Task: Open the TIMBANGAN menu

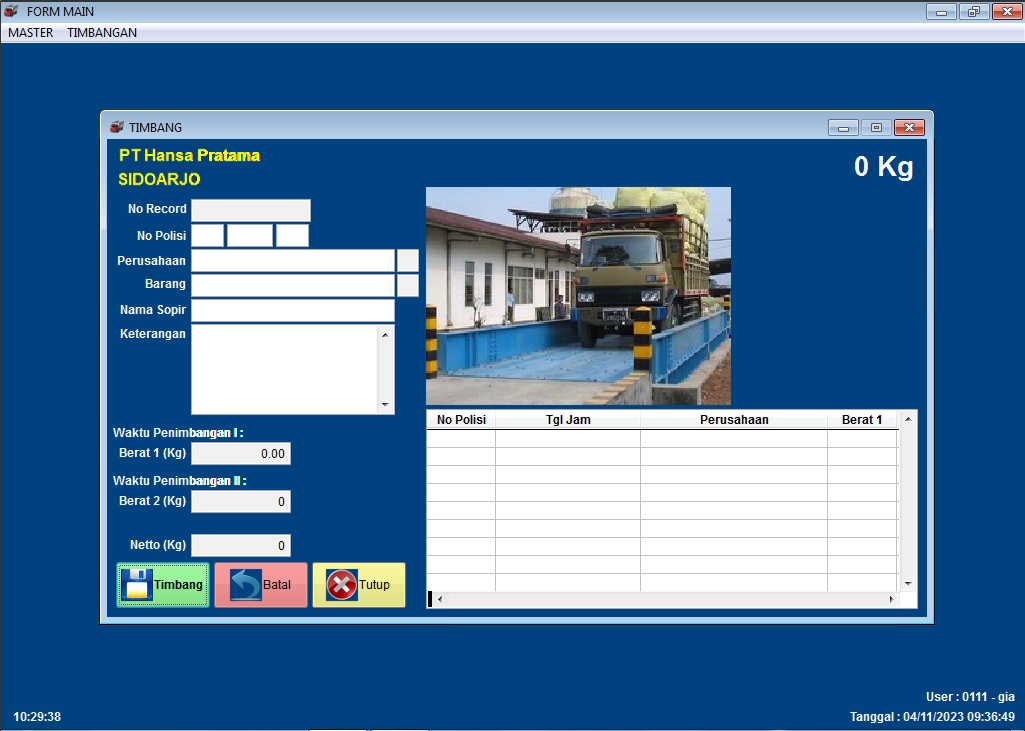Action: 102,32
